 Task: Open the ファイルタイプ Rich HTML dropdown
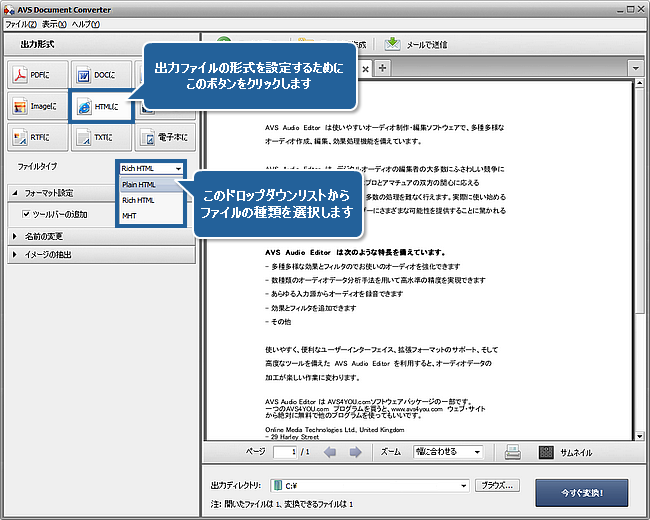pyautogui.click(x=151, y=168)
